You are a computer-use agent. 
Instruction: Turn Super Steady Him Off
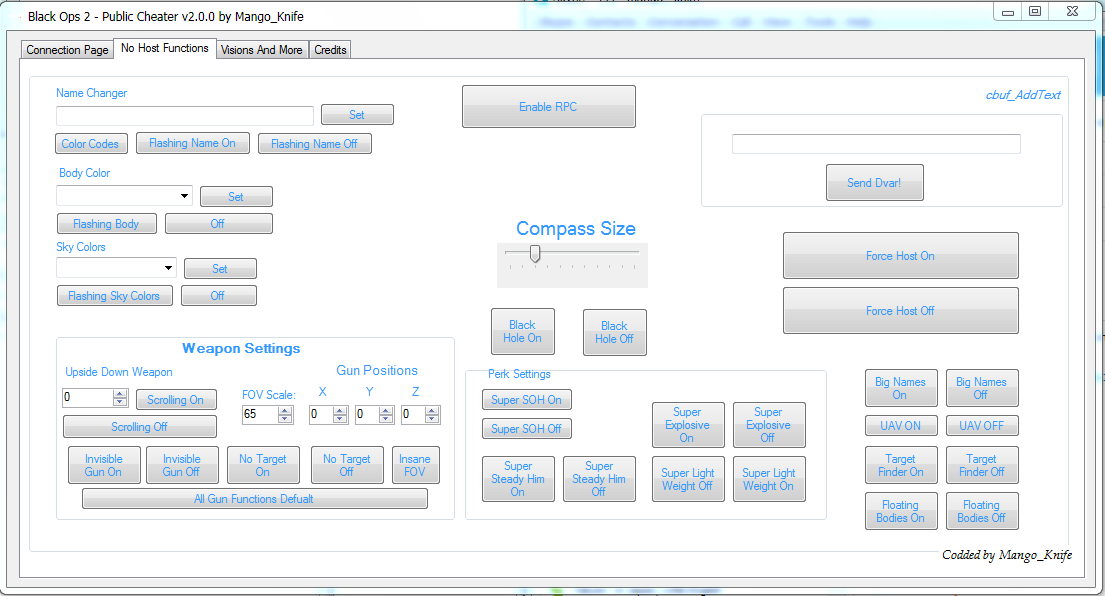(599, 479)
